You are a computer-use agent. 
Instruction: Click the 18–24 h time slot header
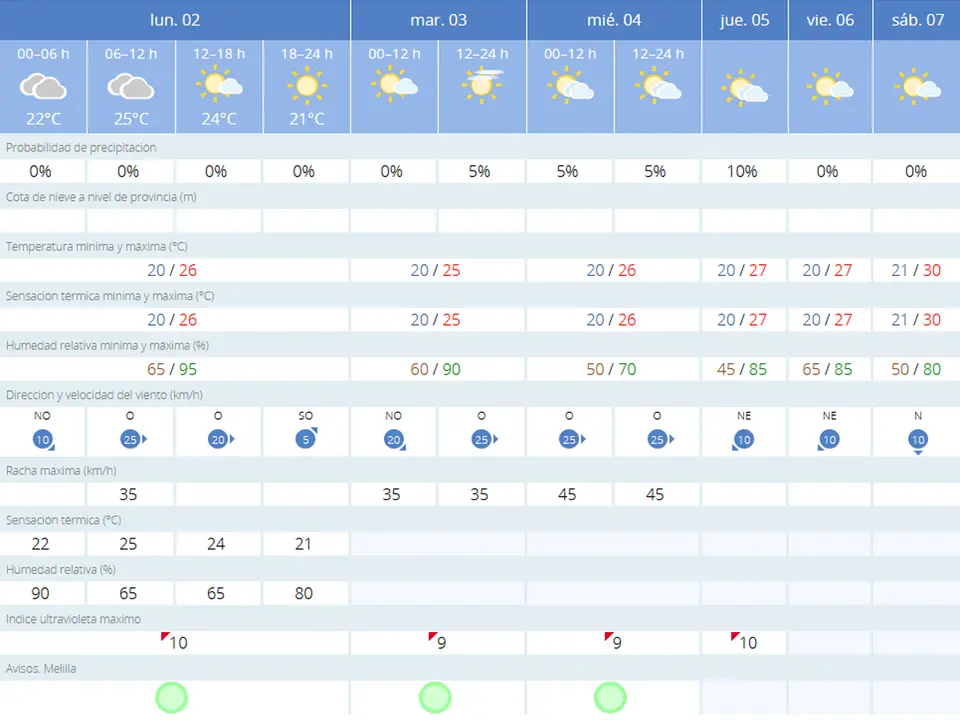tap(307, 54)
